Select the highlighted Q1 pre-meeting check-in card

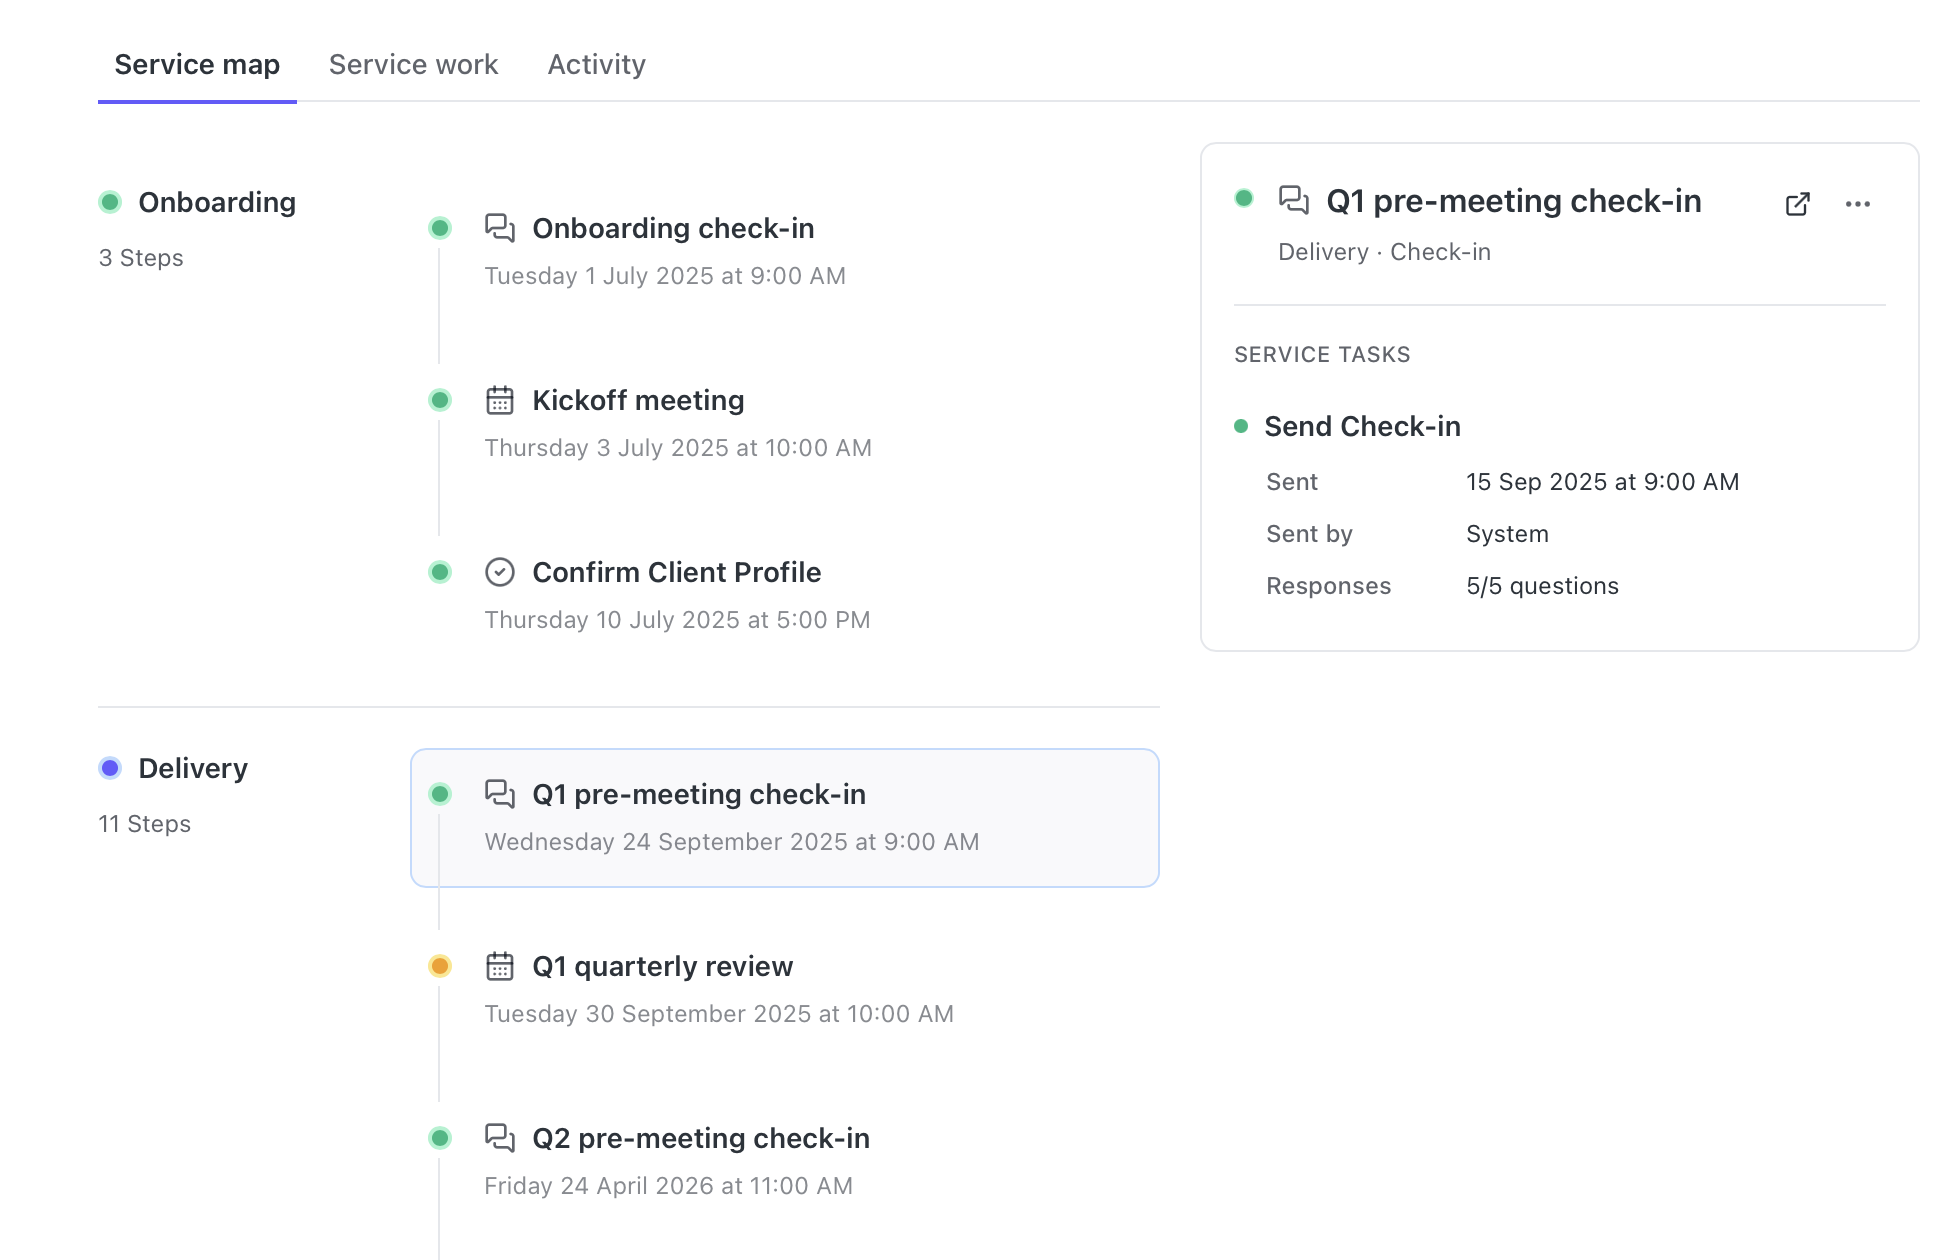785,818
